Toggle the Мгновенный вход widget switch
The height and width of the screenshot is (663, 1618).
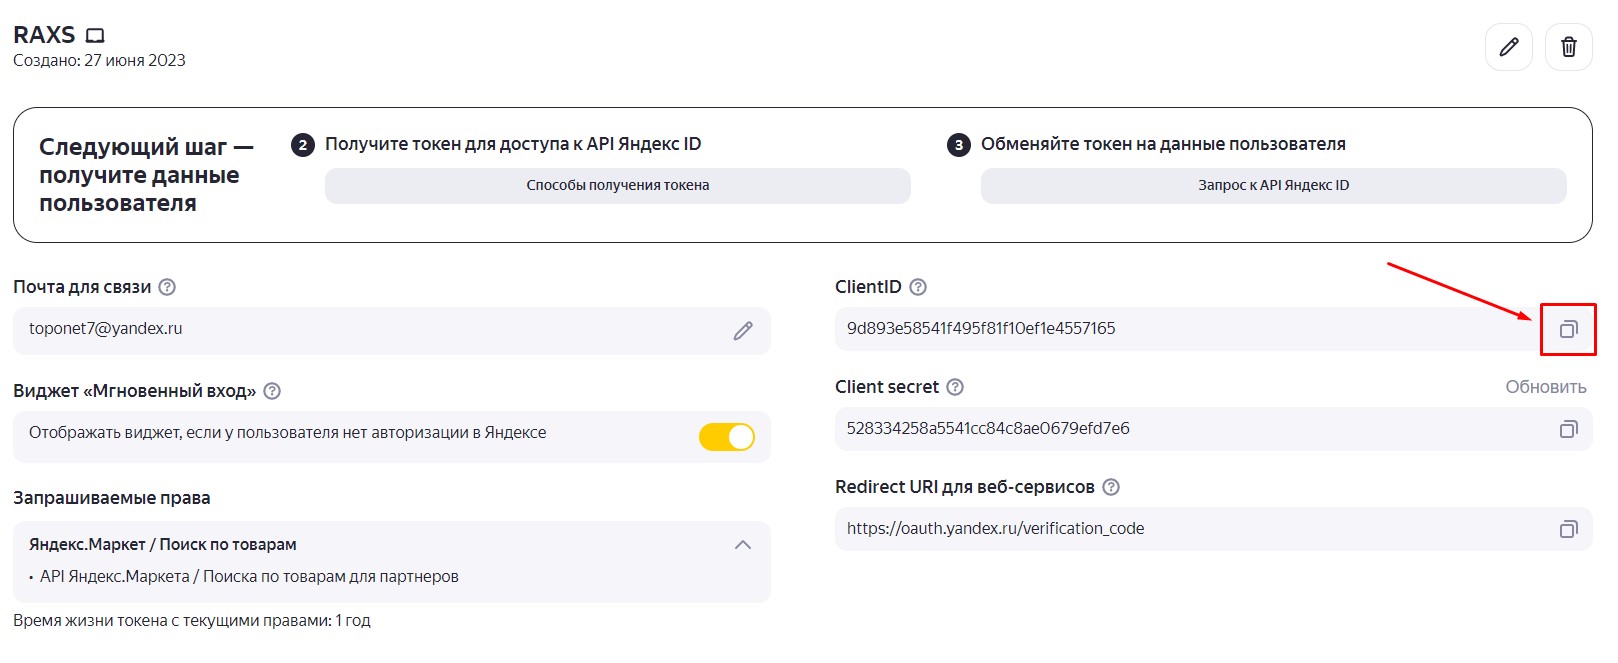726,437
